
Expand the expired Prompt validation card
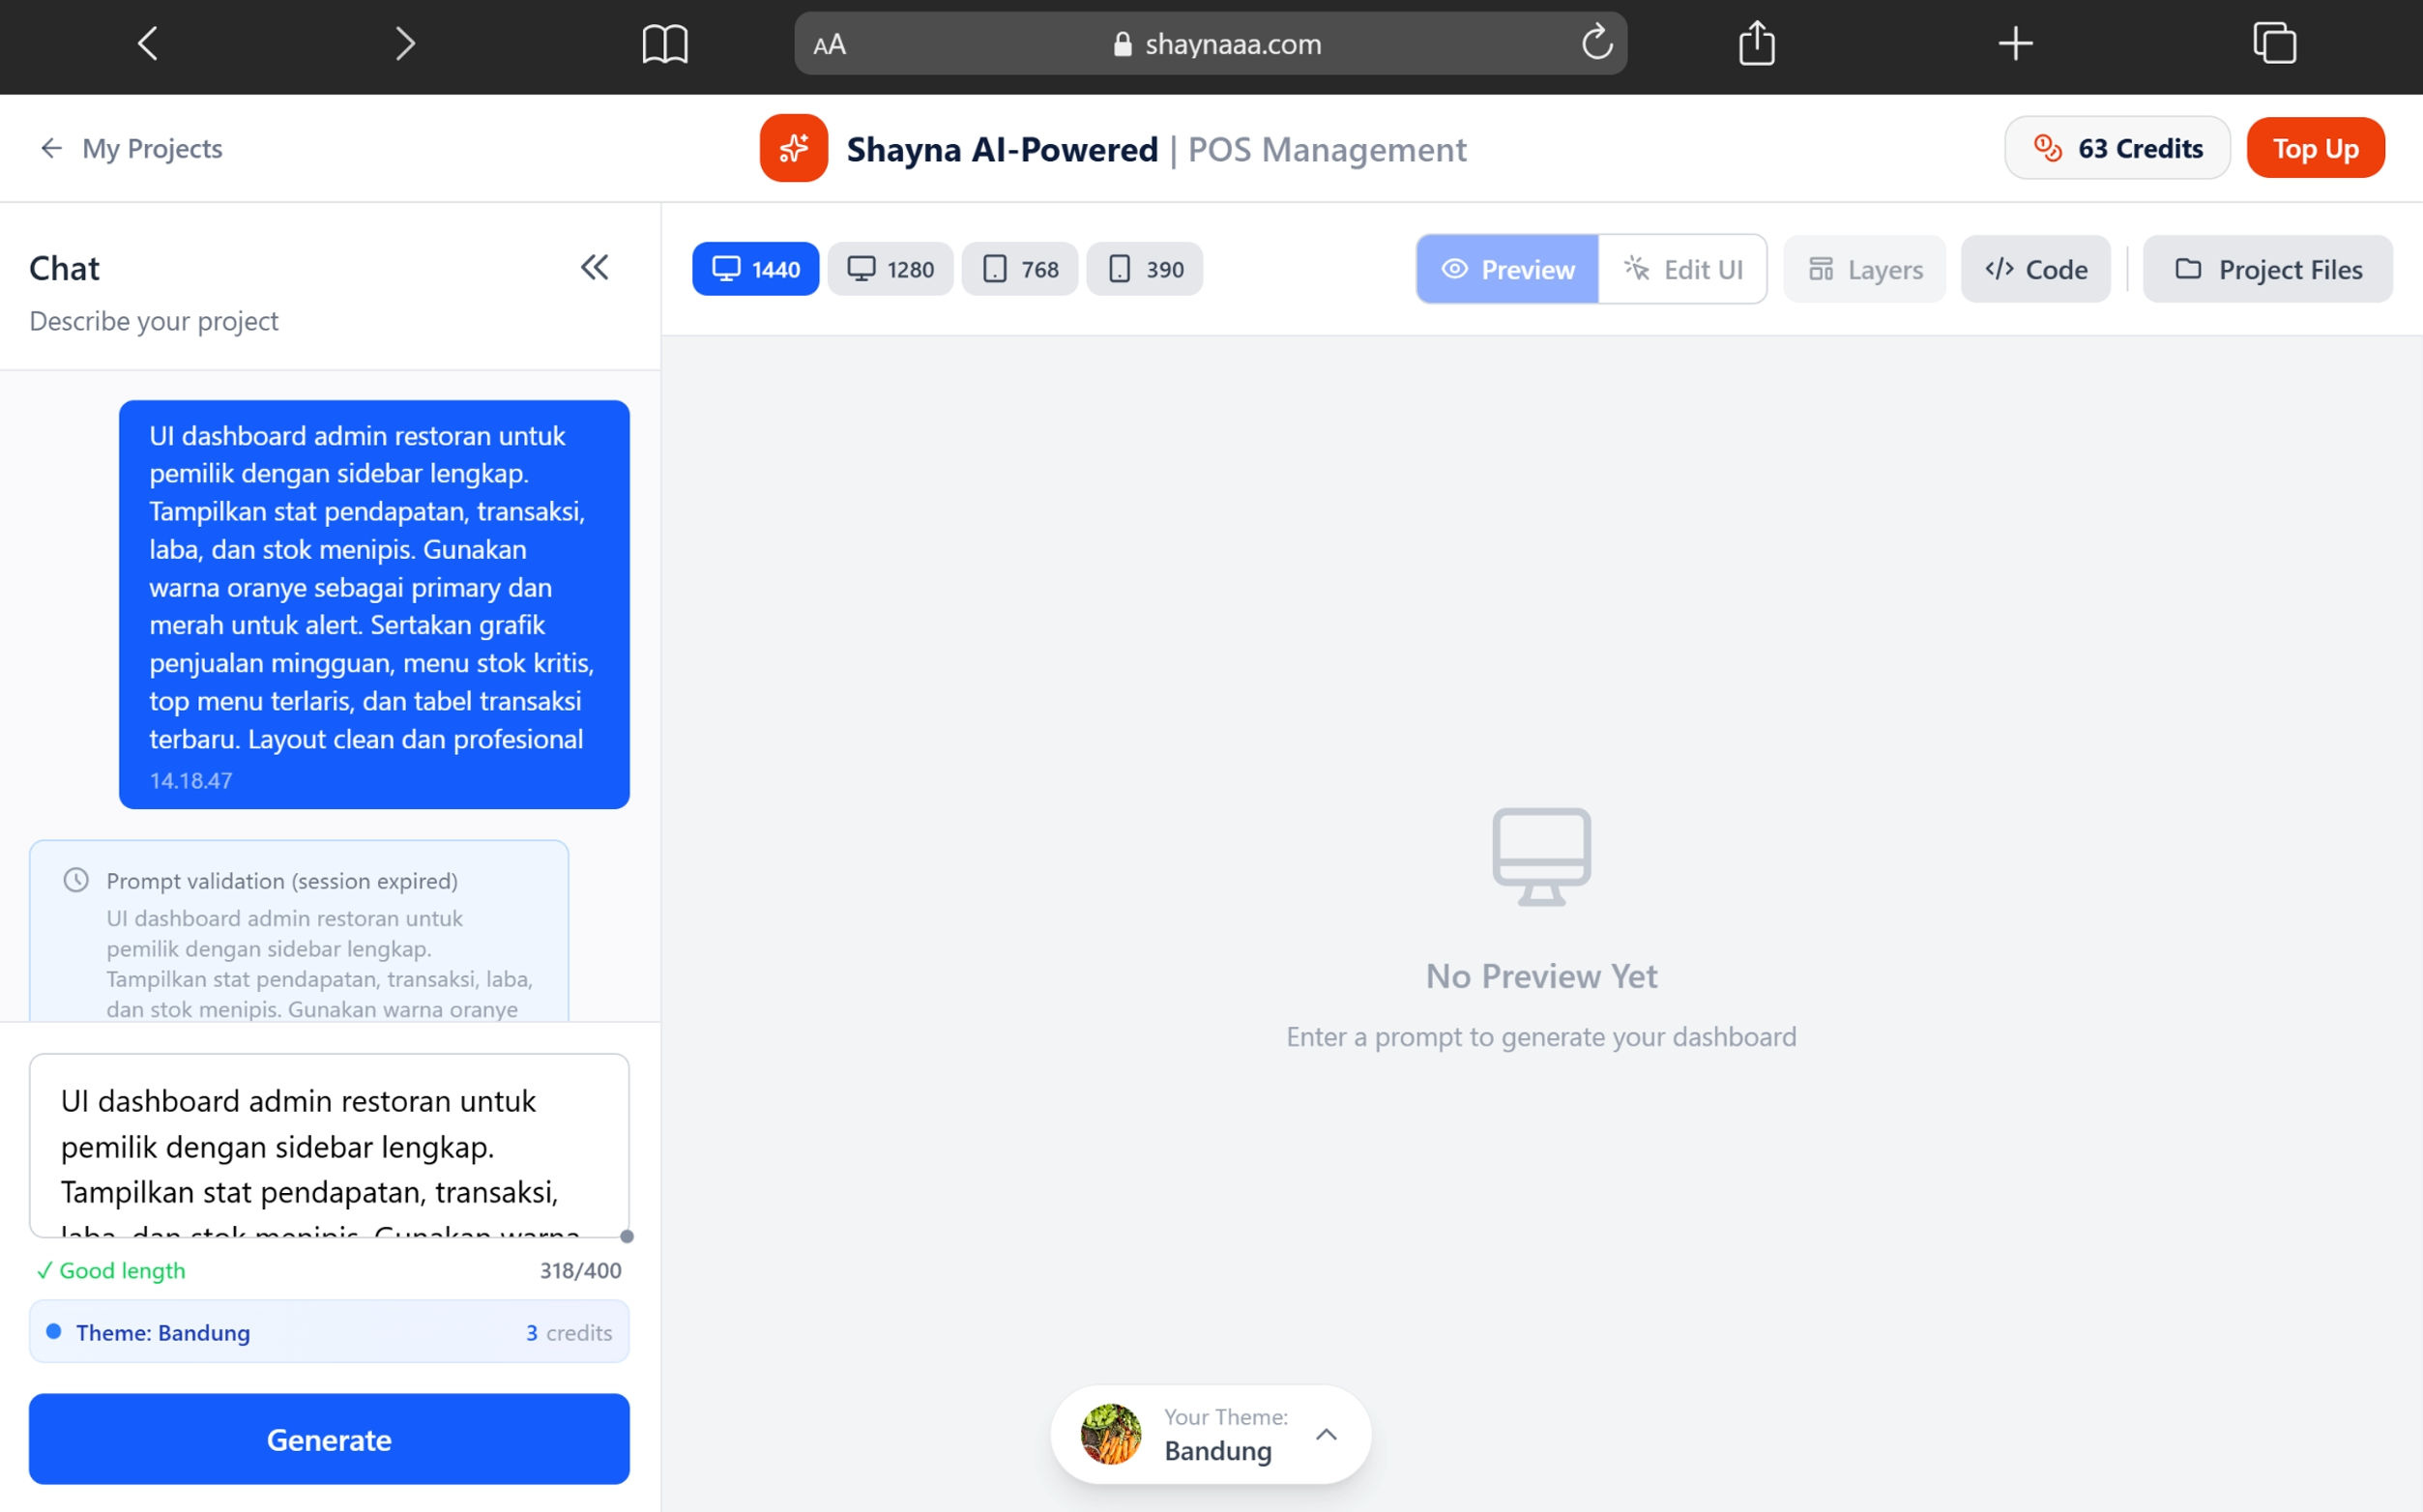point(298,880)
